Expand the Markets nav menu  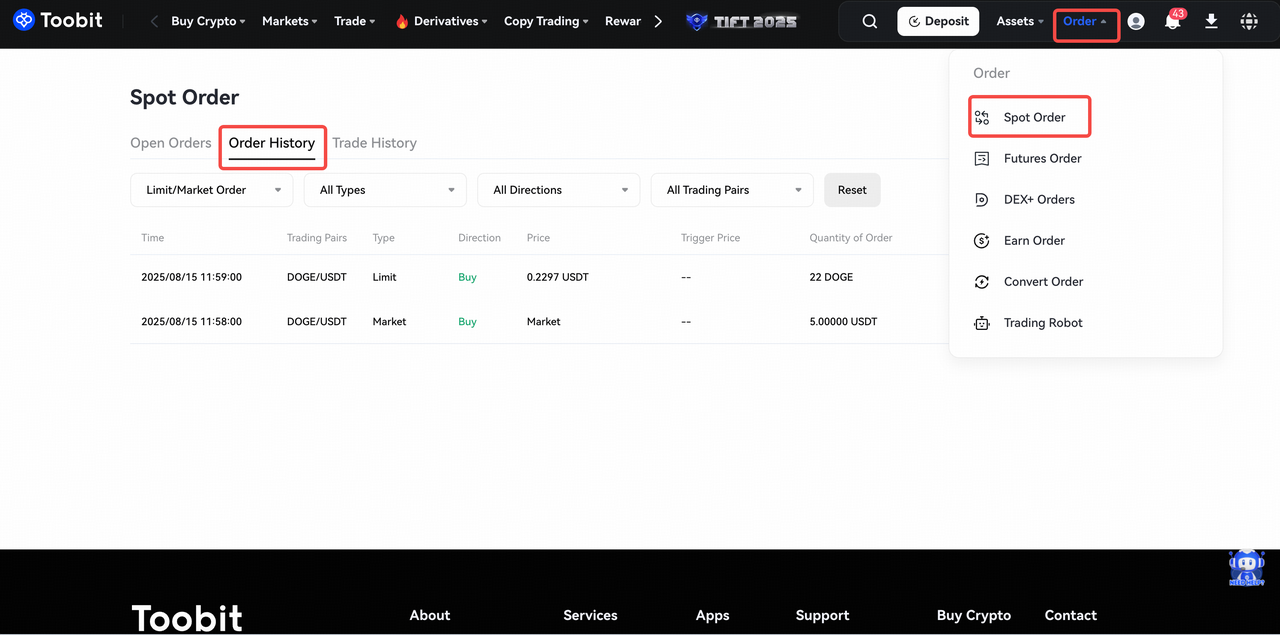pos(290,21)
